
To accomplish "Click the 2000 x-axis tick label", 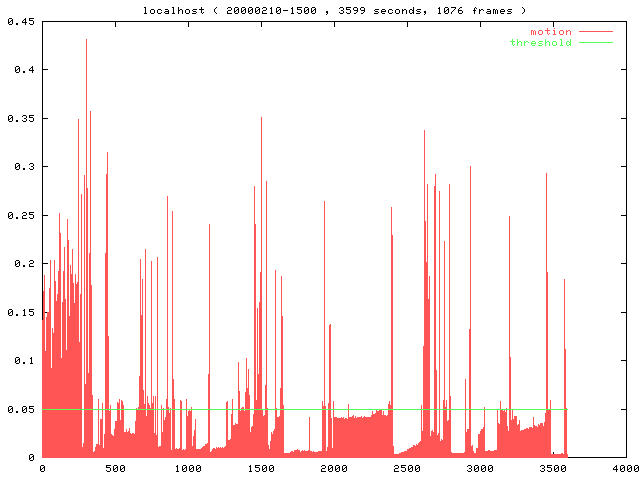I will 334,468.
